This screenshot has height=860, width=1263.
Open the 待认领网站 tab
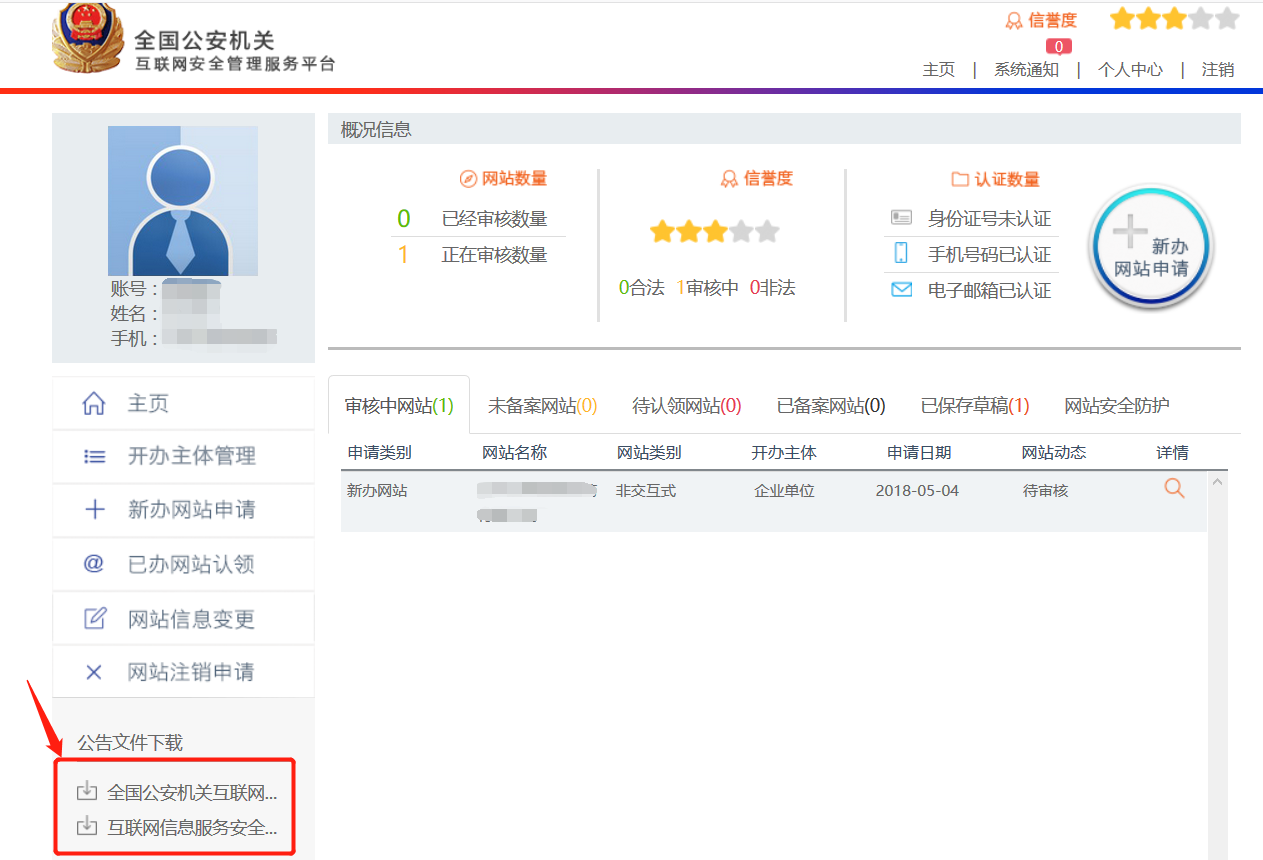687,406
